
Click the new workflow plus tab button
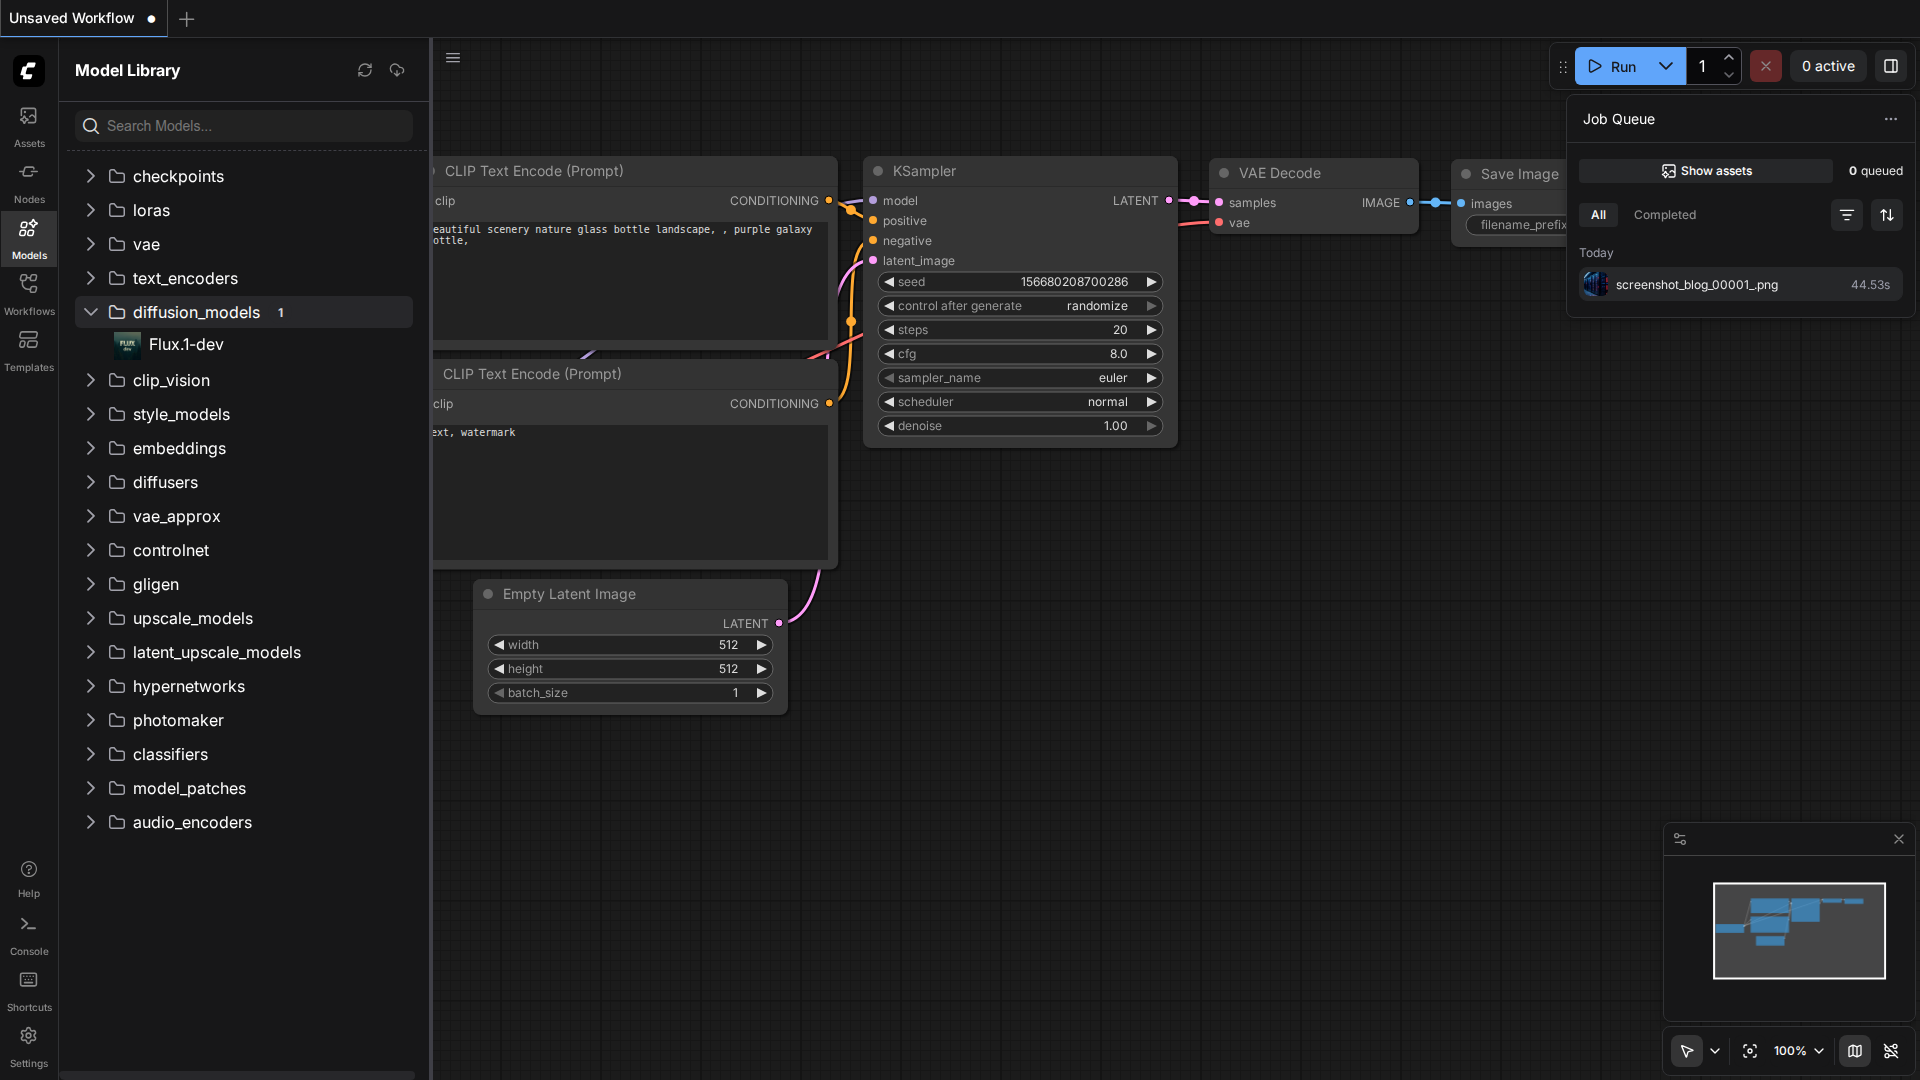click(186, 19)
